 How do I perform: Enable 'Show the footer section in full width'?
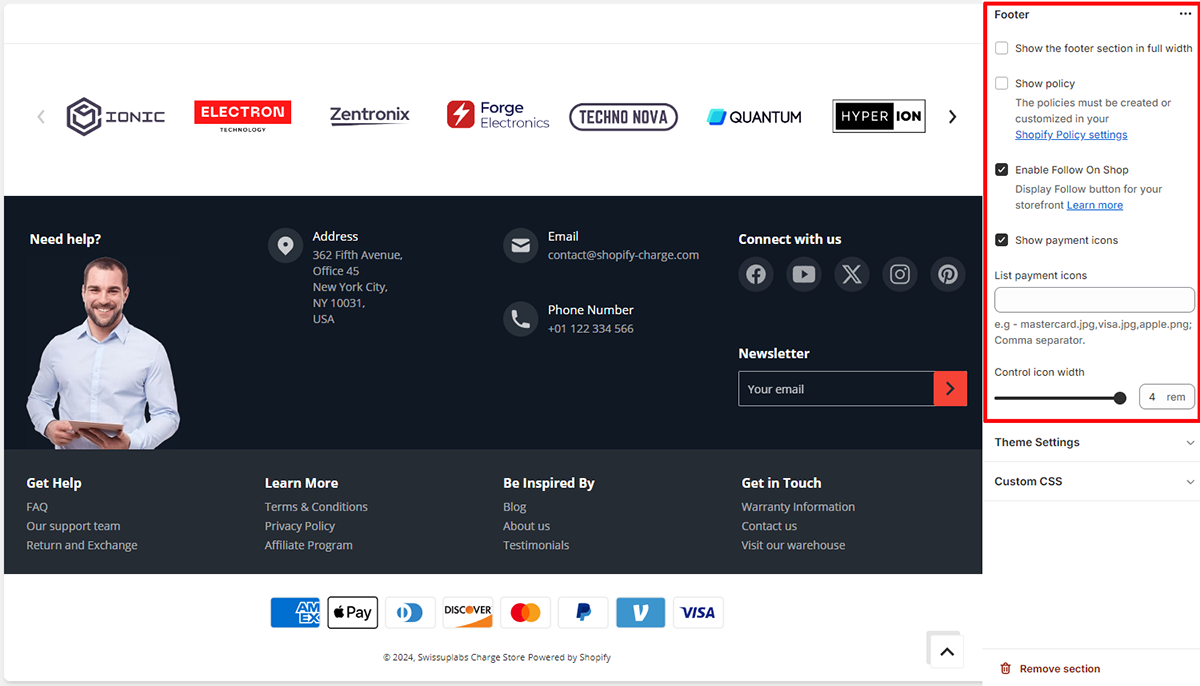[1001, 47]
